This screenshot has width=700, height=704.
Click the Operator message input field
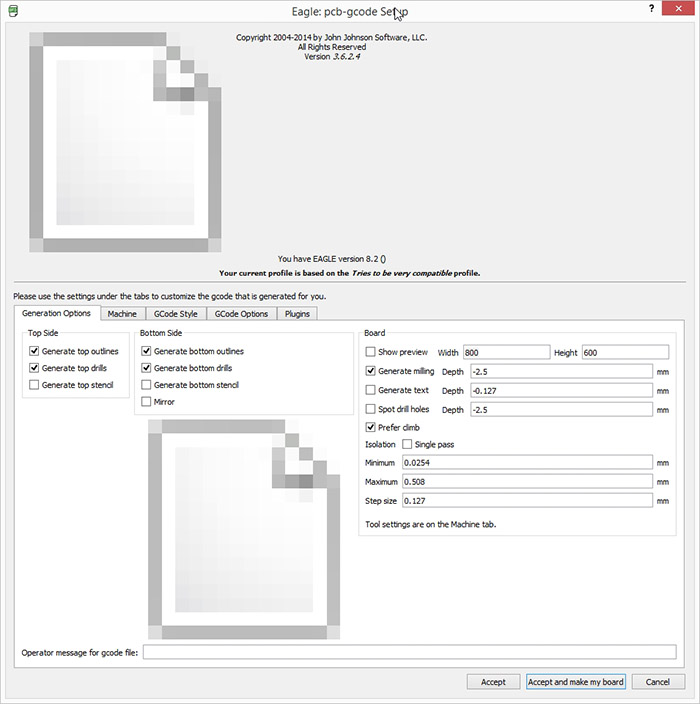409,652
